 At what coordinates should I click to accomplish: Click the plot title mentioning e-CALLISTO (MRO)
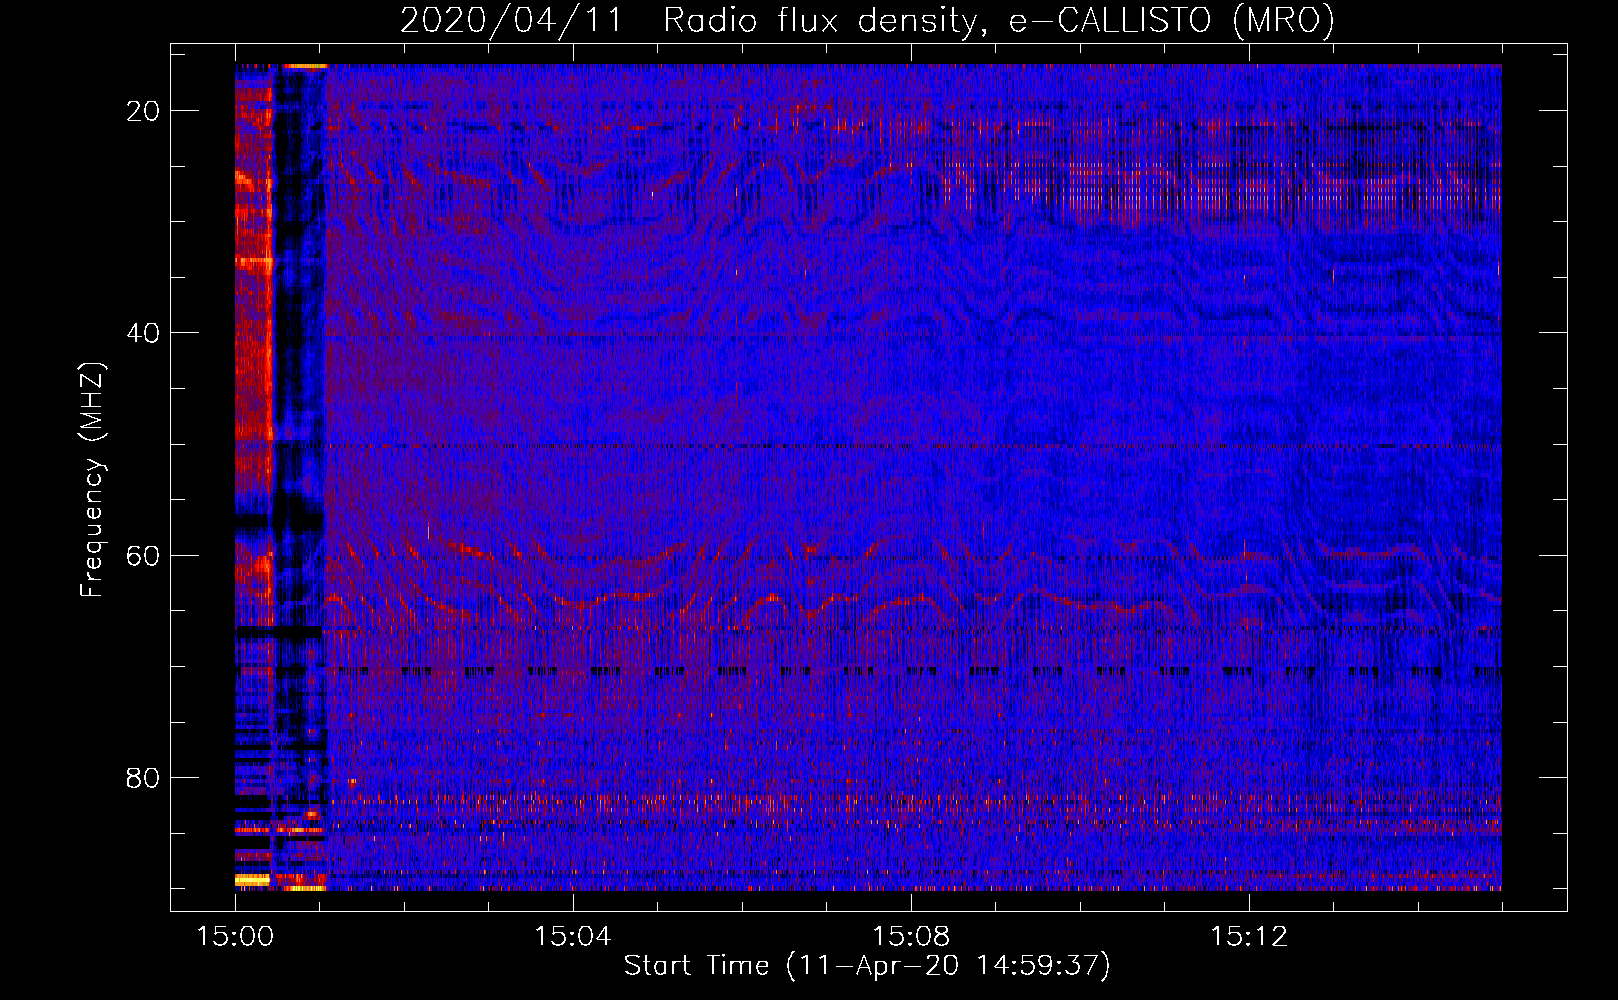click(867, 20)
